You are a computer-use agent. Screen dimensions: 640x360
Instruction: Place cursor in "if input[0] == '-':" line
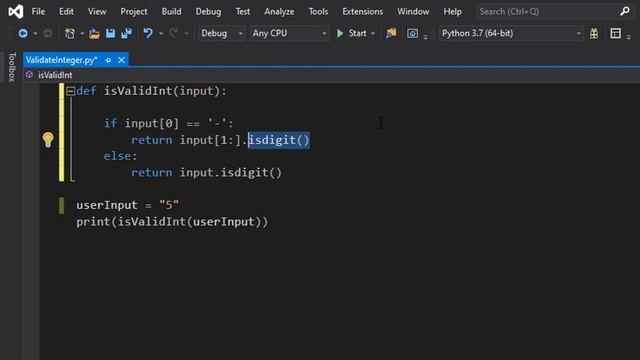click(x=168, y=123)
